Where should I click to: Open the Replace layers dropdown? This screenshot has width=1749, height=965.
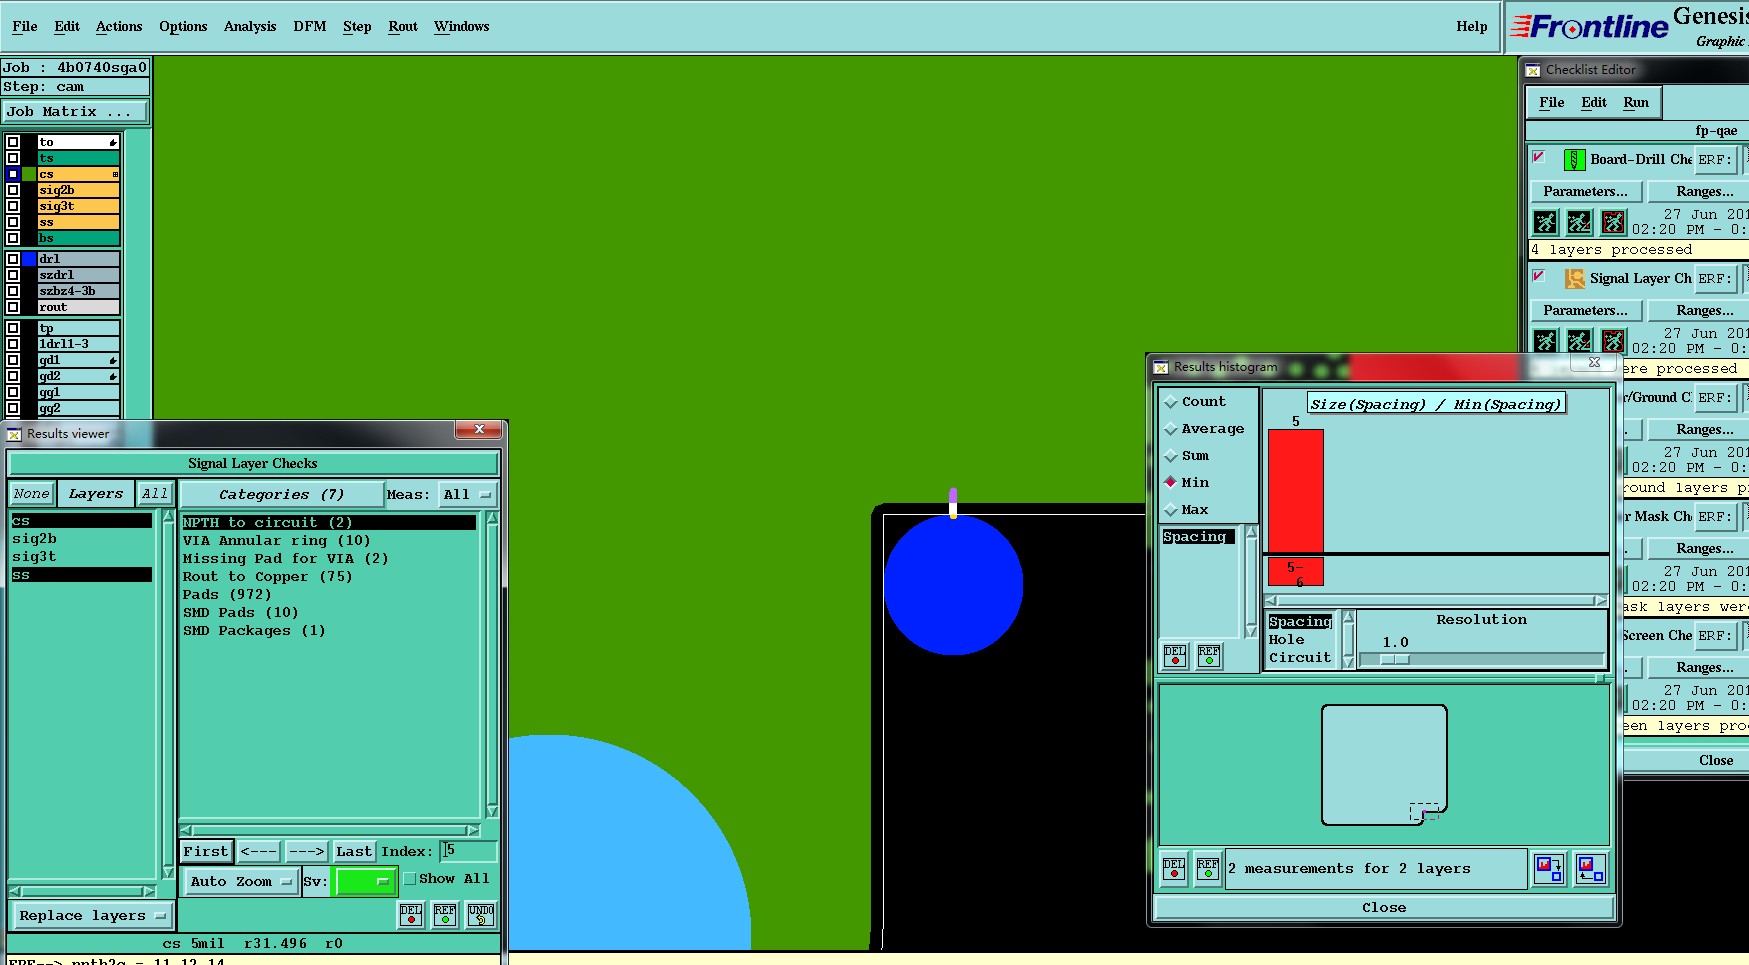point(92,915)
